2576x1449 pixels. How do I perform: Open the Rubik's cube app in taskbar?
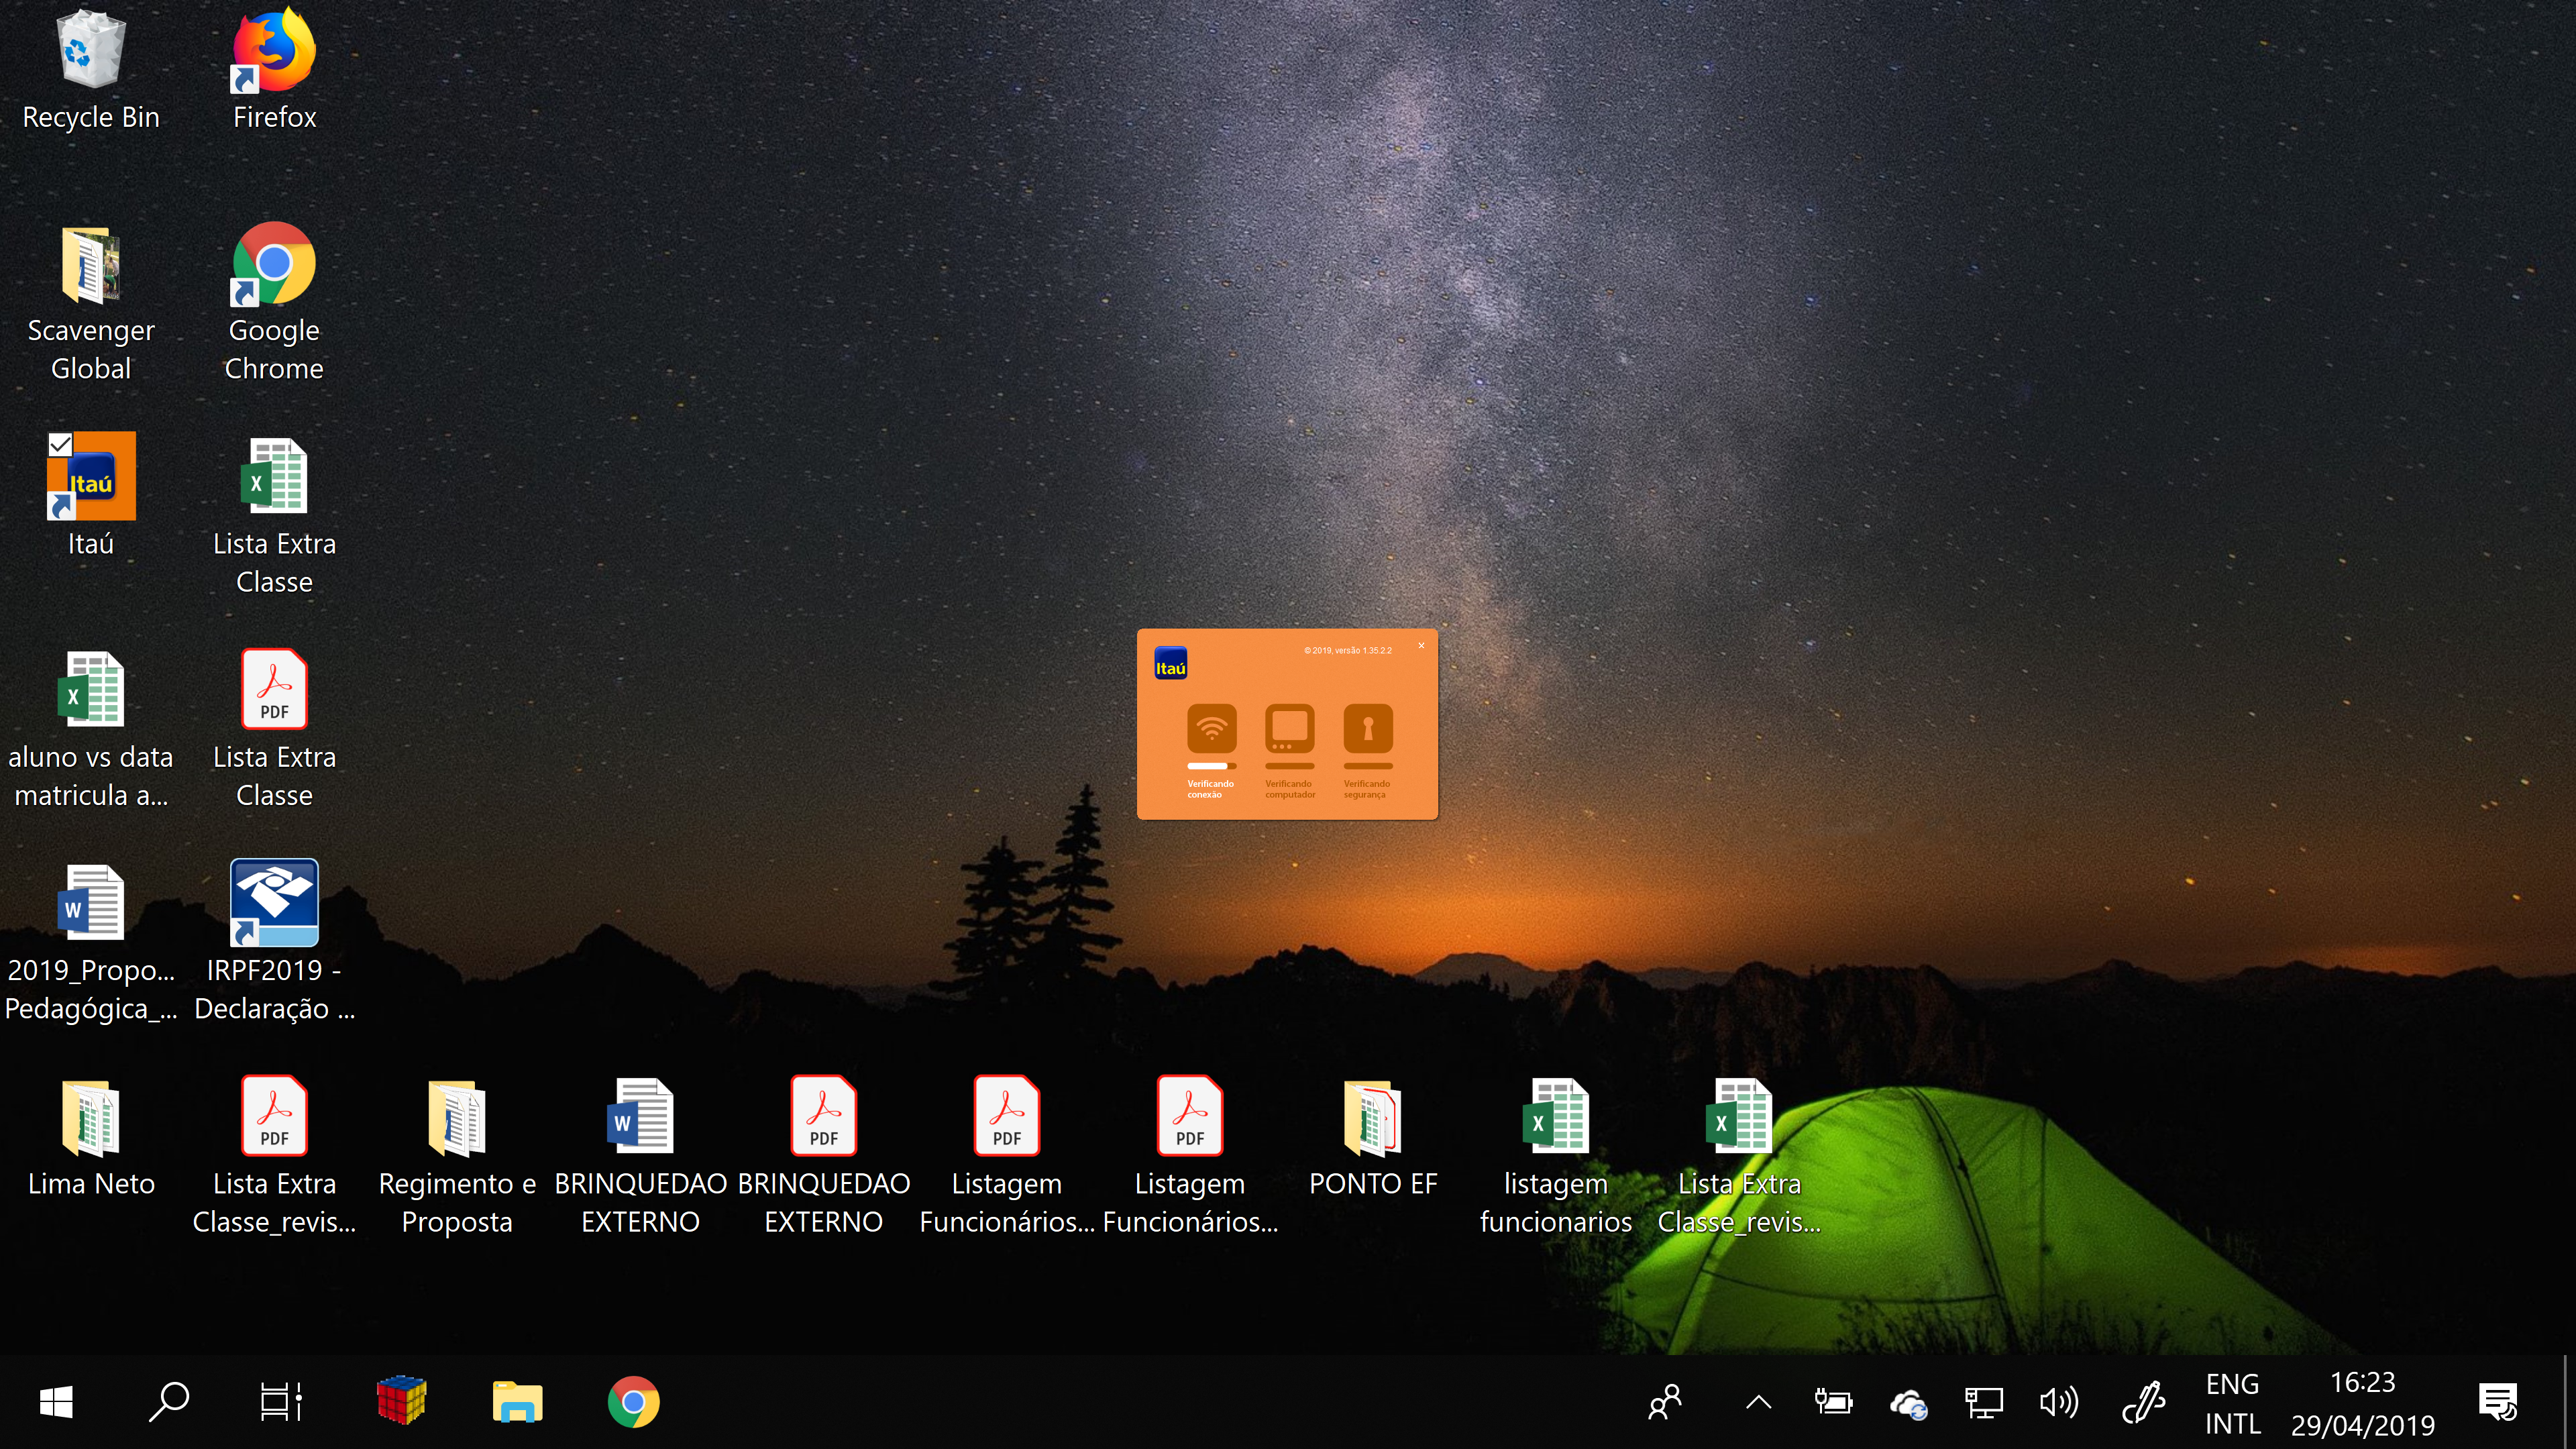tap(401, 1400)
